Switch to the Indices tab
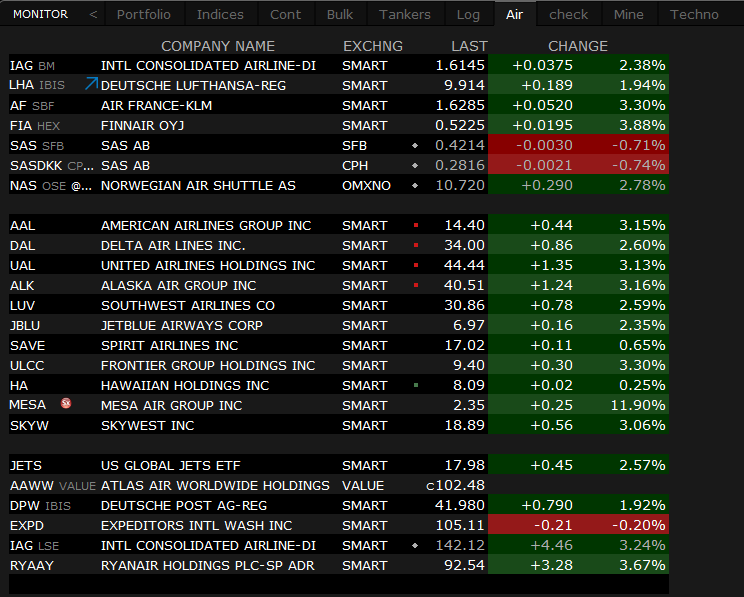 (x=220, y=14)
